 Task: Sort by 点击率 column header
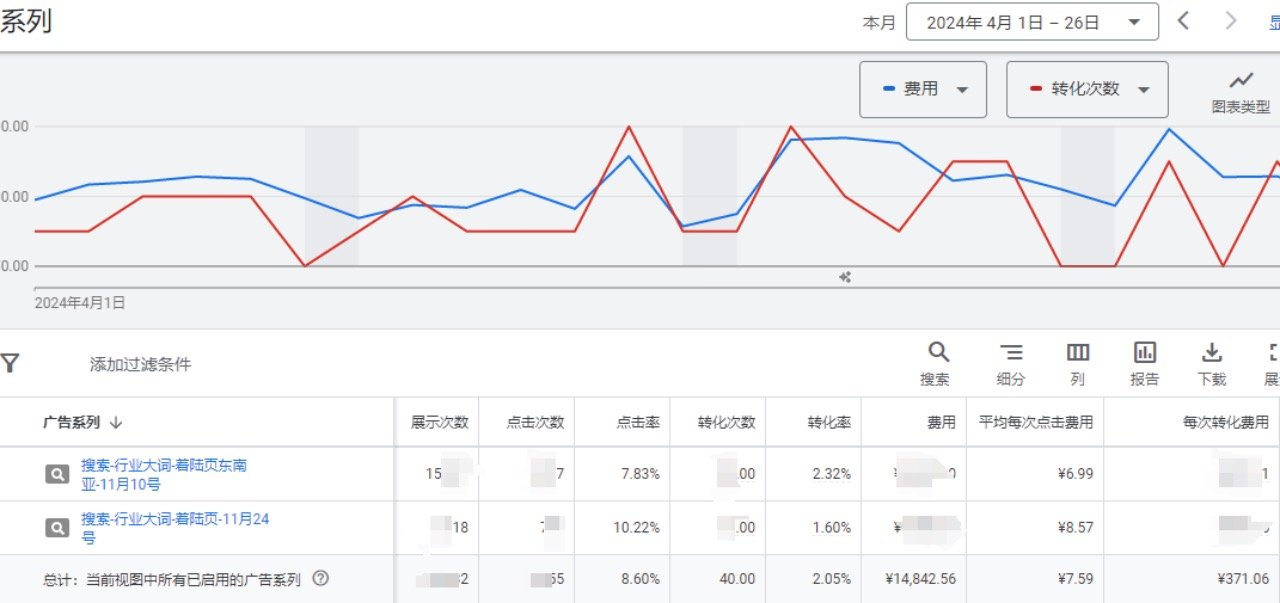[638, 422]
